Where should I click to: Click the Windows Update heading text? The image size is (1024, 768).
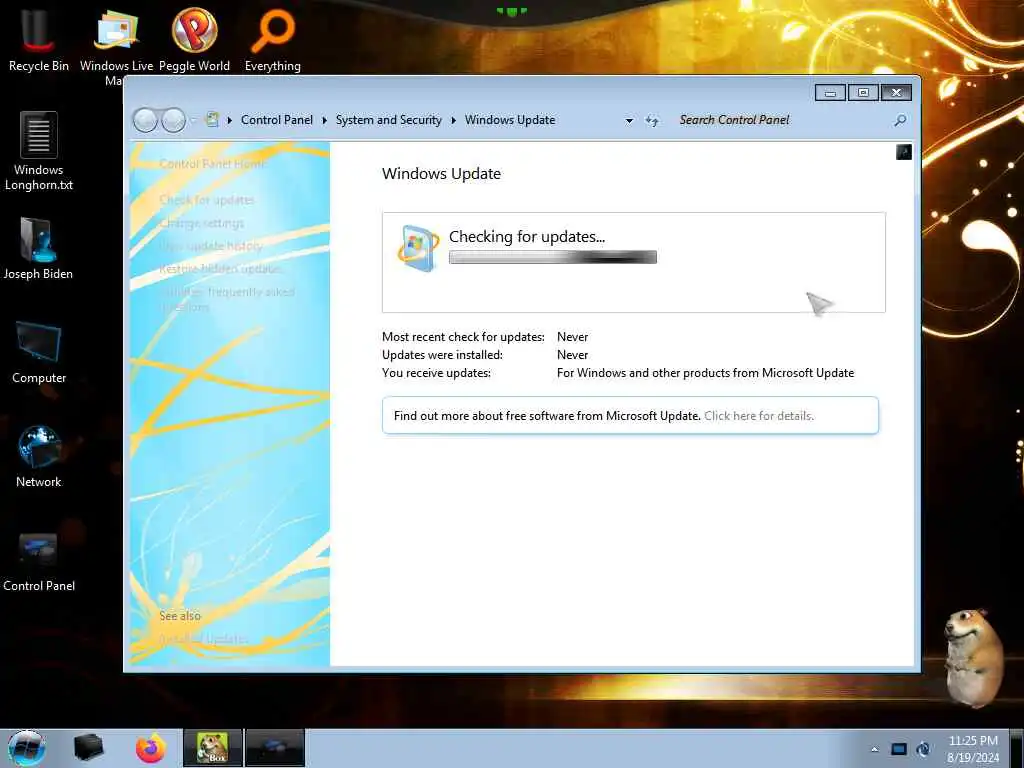pyautogui.click(x=441, y=174)
